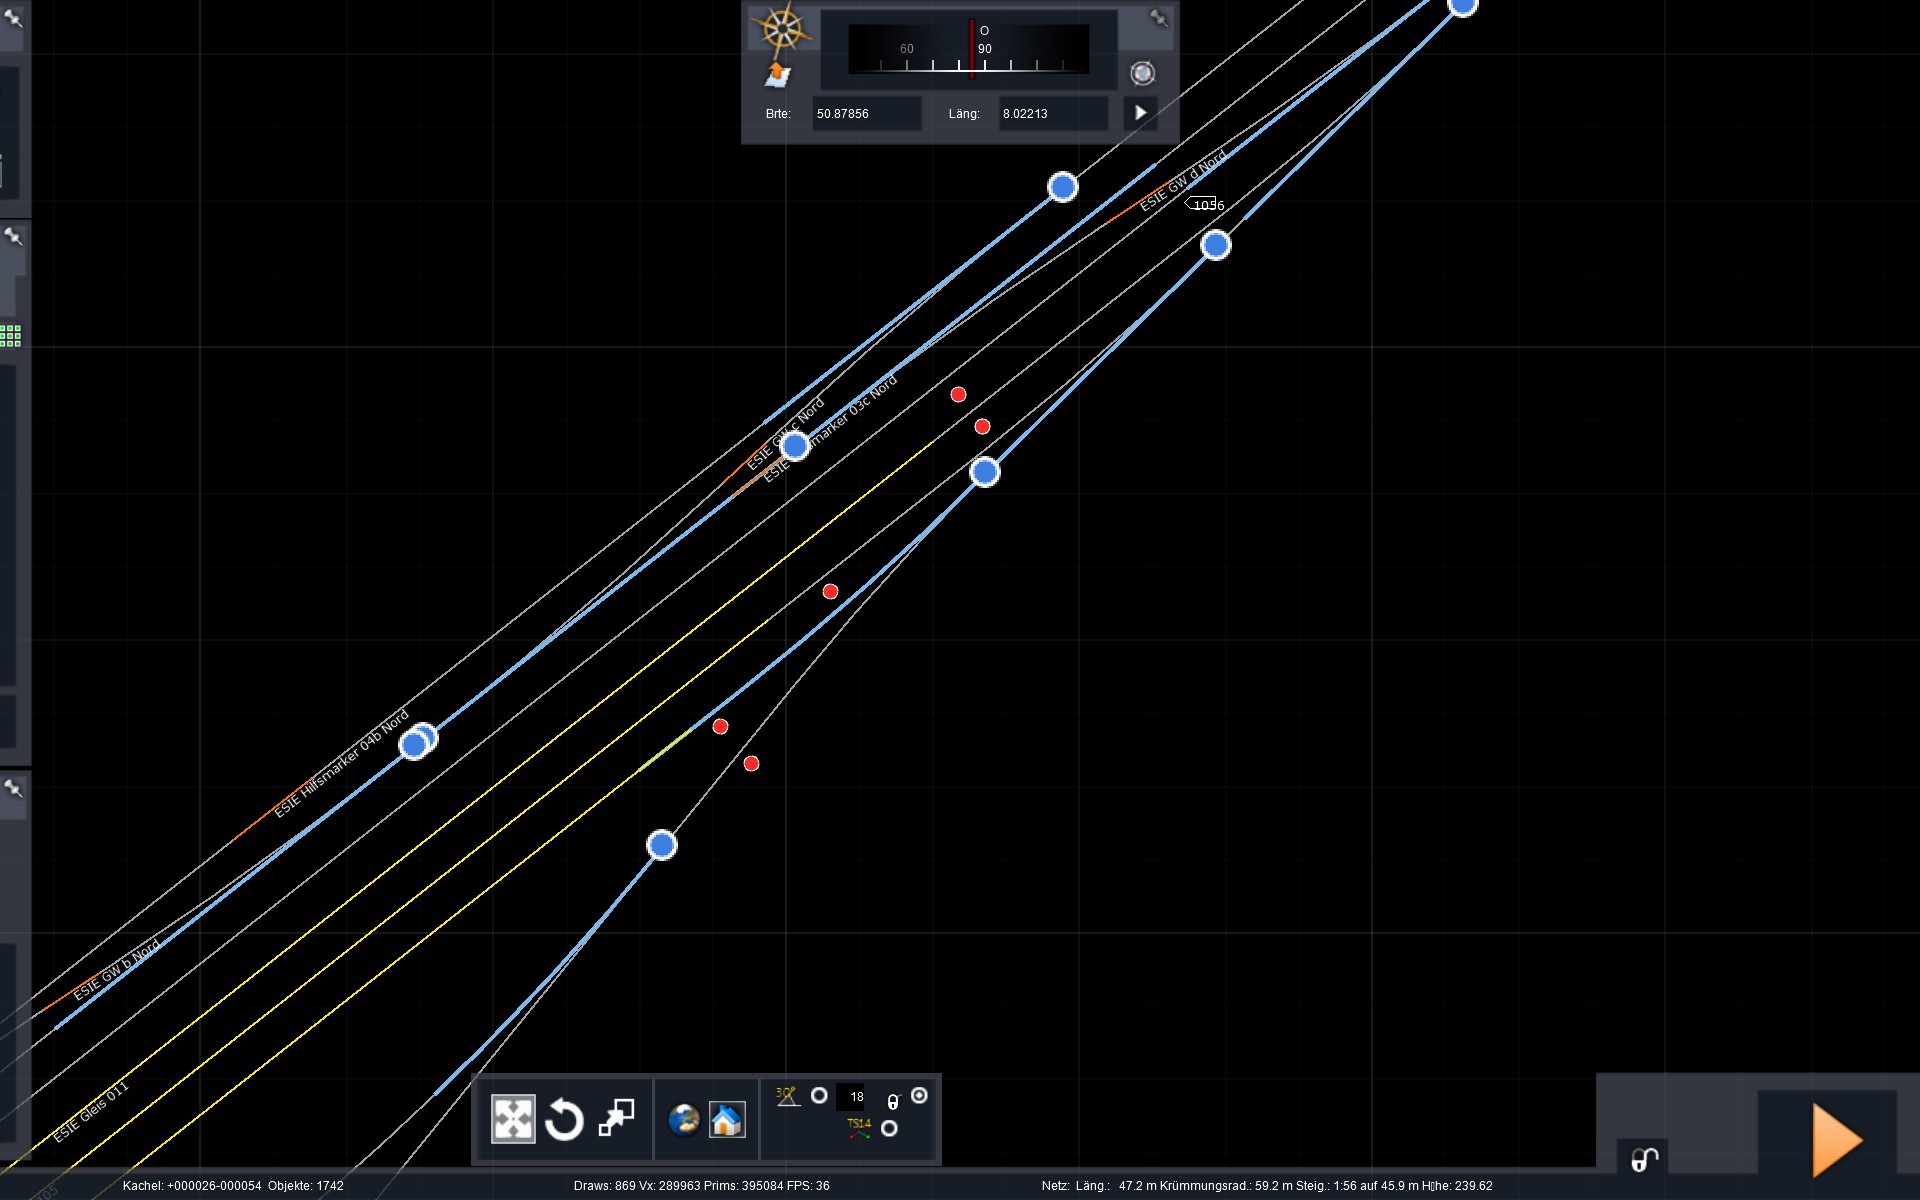Image resolution: width=1920 pixels, height=1200 pixels.
Task: Click the globe icon in bottom toolbar
Action: 684,1119
